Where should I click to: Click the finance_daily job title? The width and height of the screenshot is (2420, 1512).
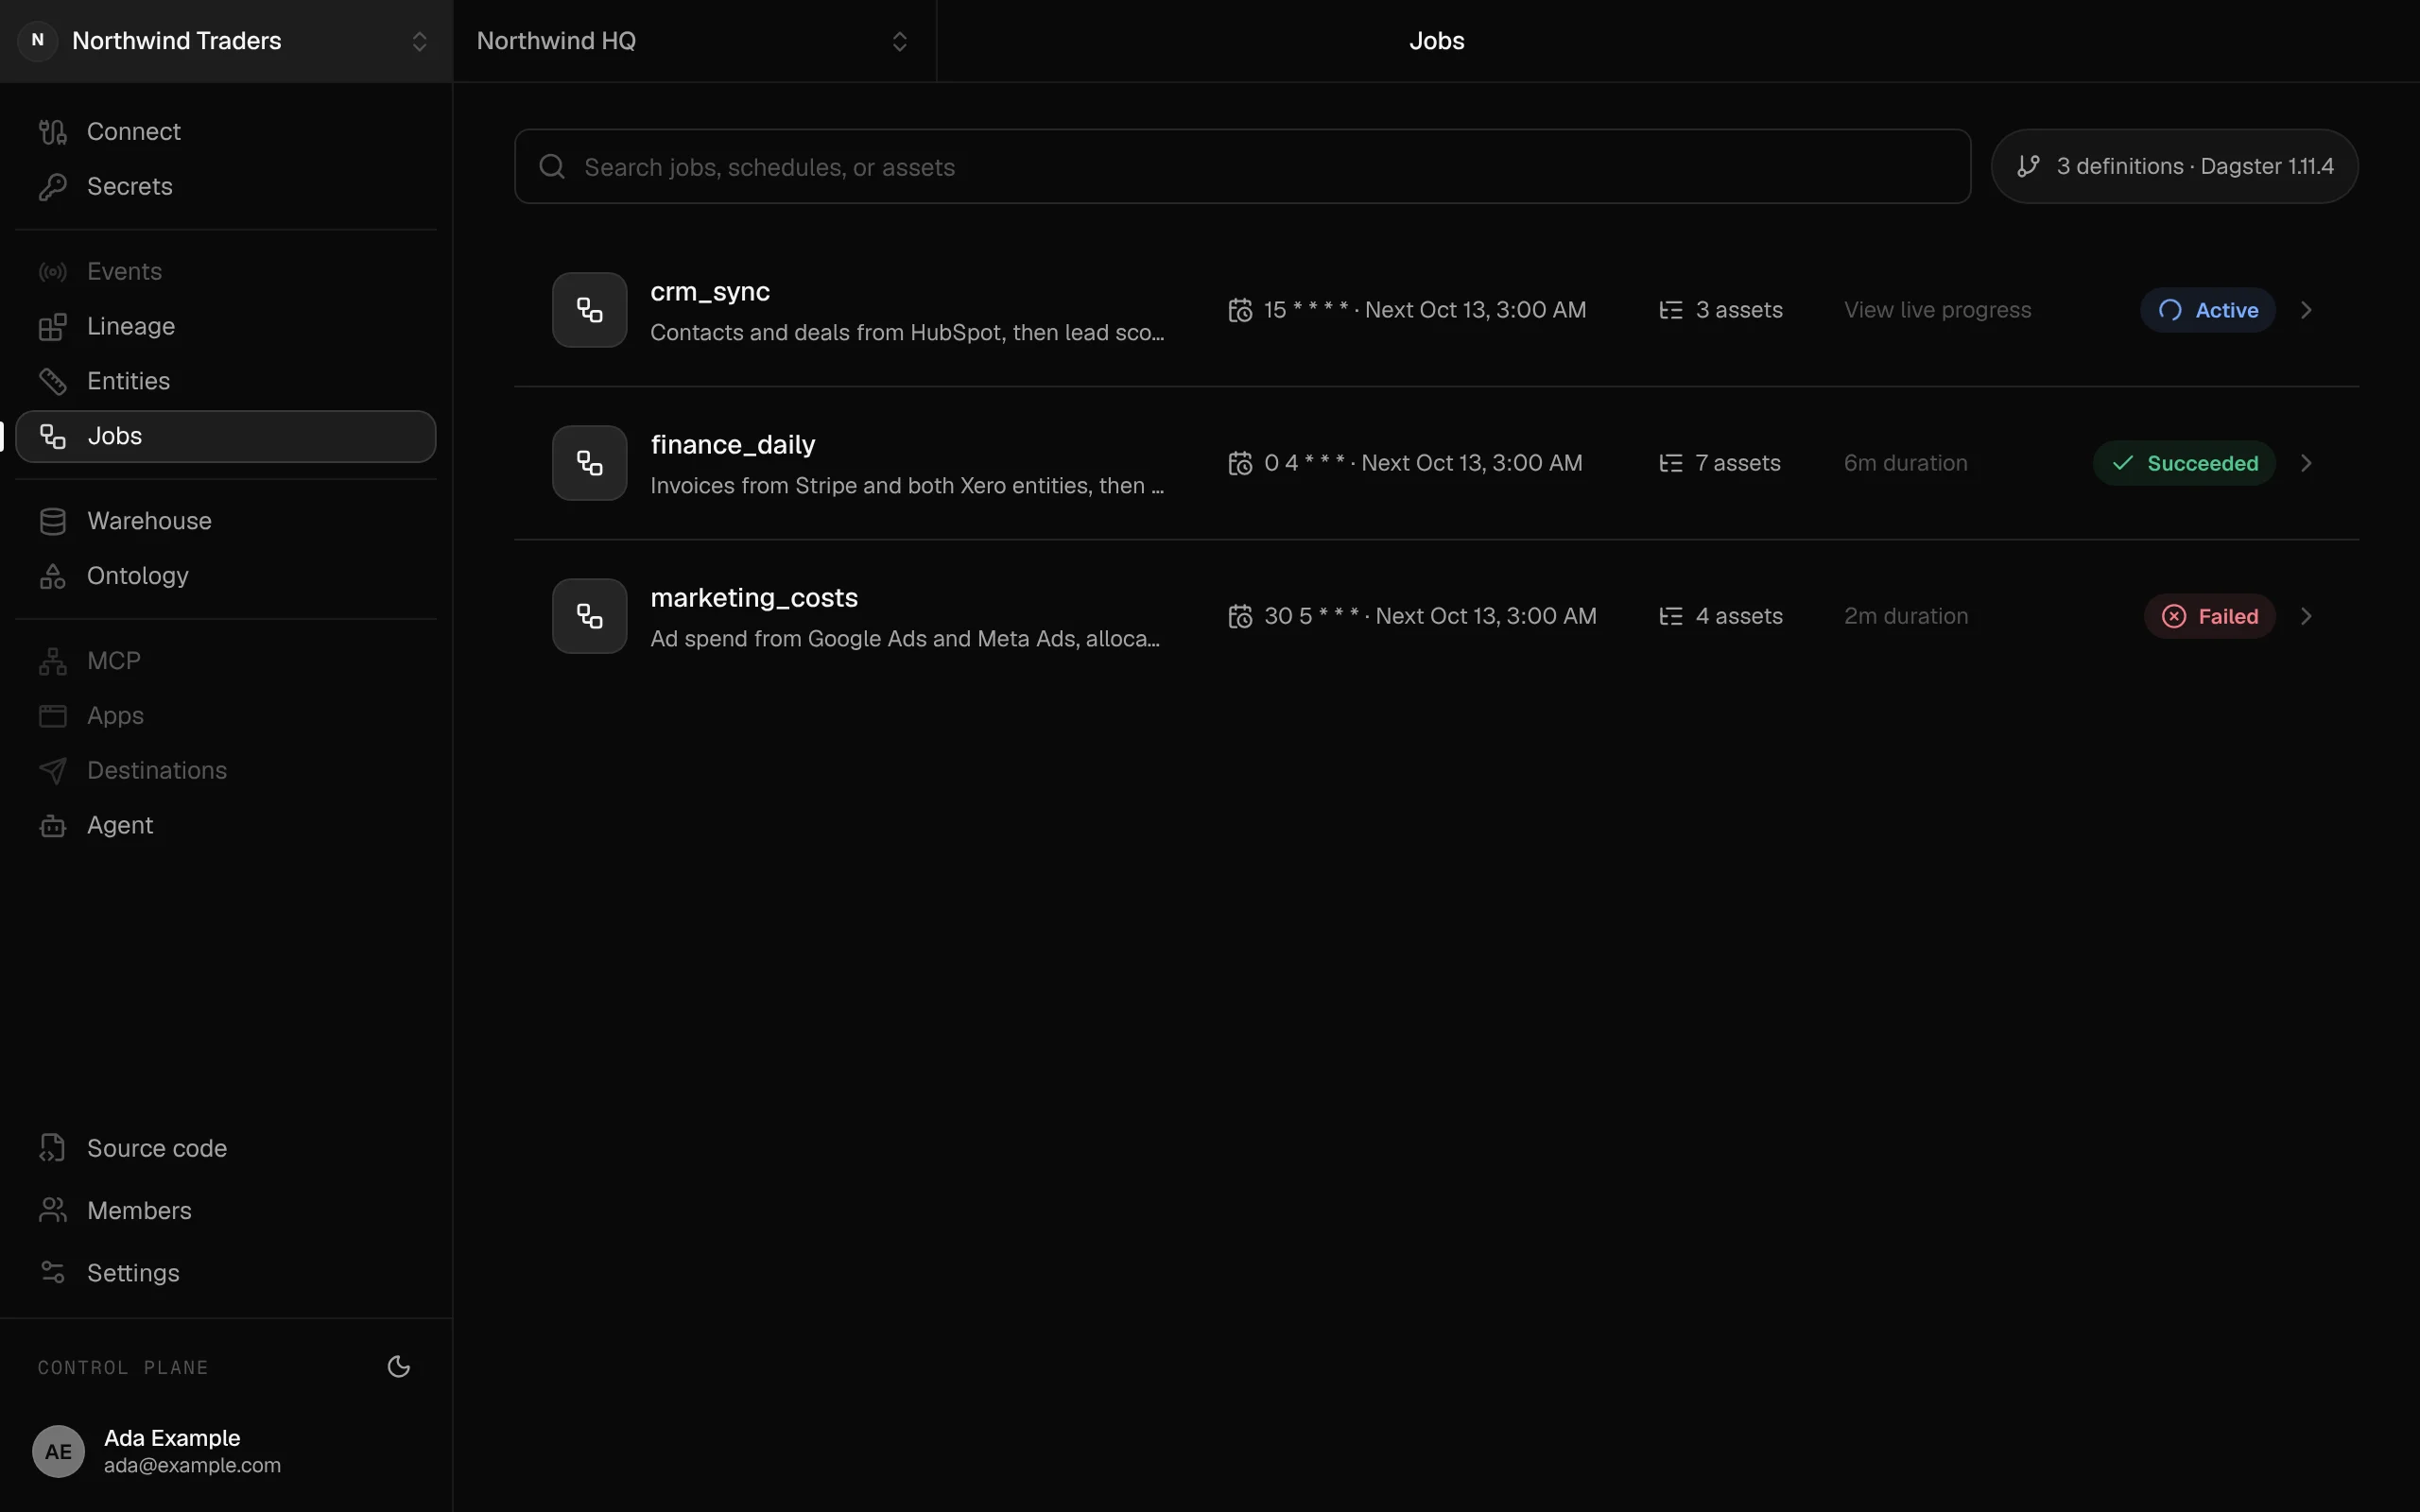[733, 445]
